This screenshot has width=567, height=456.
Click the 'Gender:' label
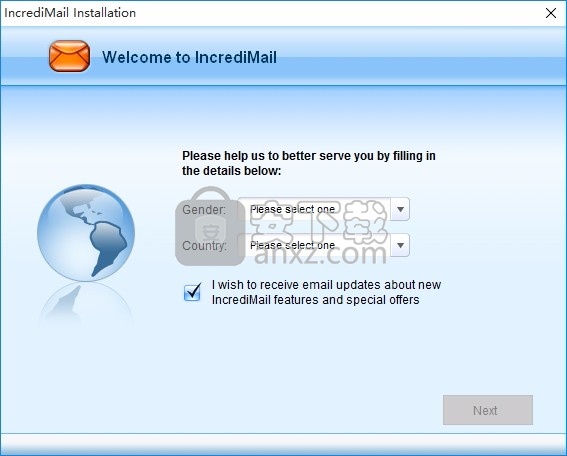pyautogui.click(x=204, y=210)
